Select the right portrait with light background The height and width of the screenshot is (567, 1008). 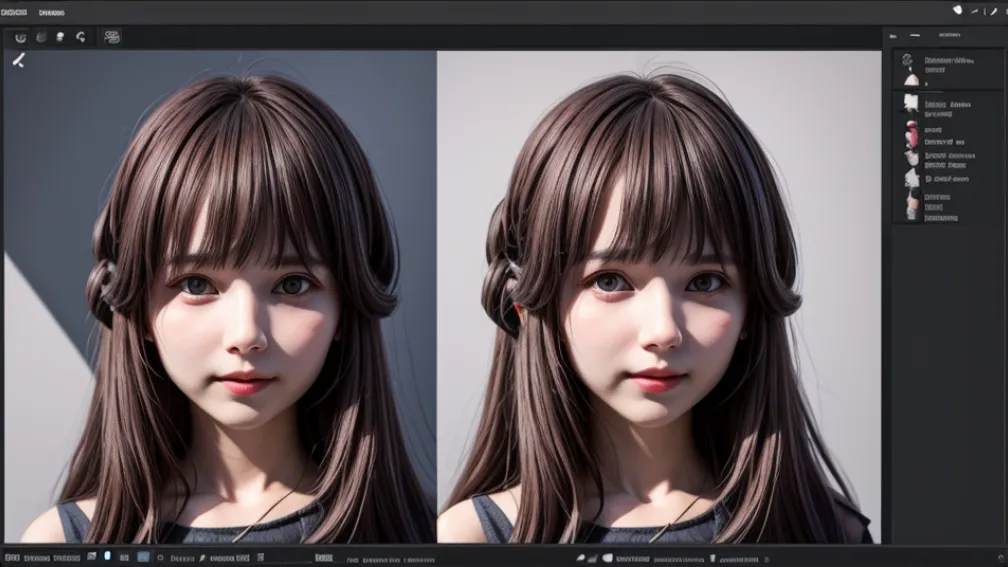(659, 296)
